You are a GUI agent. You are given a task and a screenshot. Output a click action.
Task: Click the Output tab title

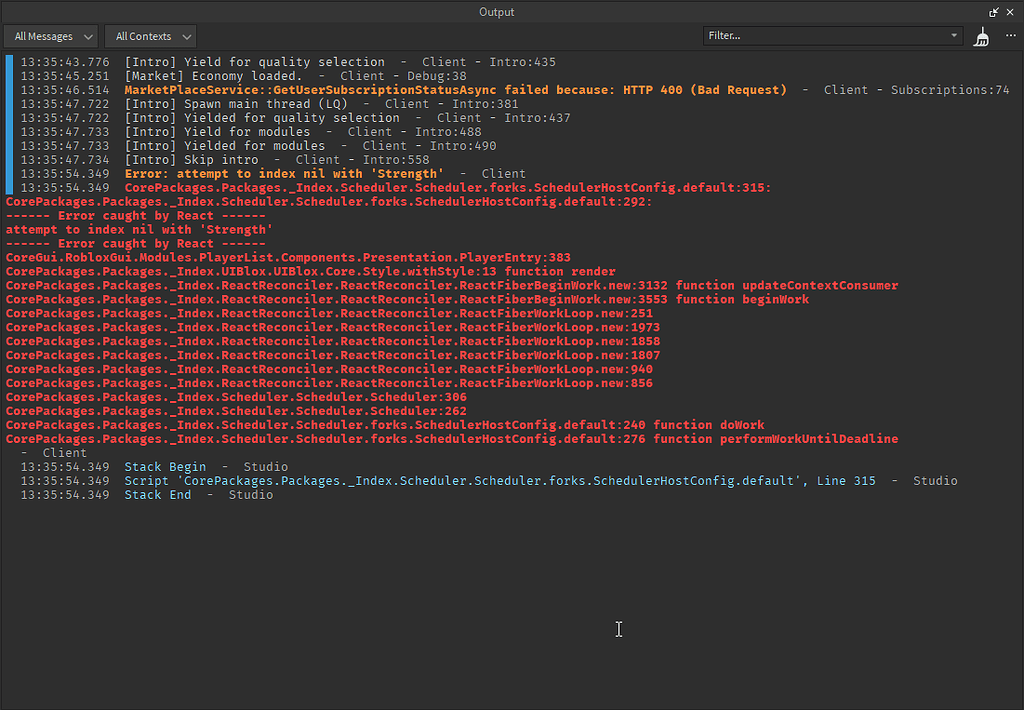(496, 11)
